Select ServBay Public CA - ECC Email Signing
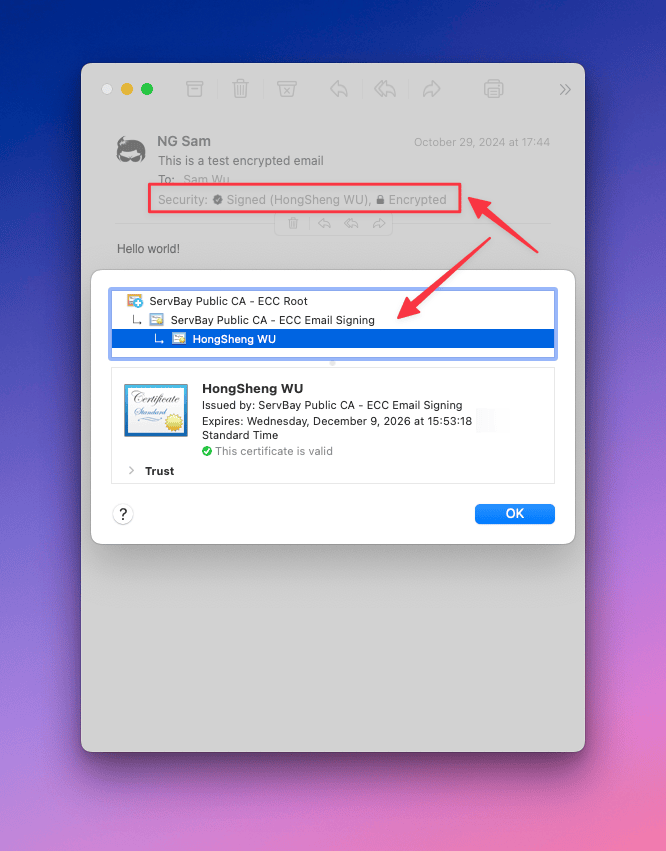Image resolution: width=666 pixels, height=851 pixels. click(333, 320)
